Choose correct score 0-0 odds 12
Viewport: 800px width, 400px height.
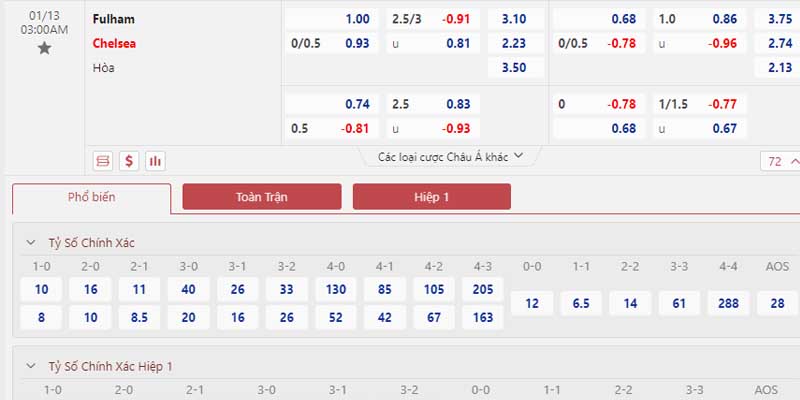click(x=532, y=304)
